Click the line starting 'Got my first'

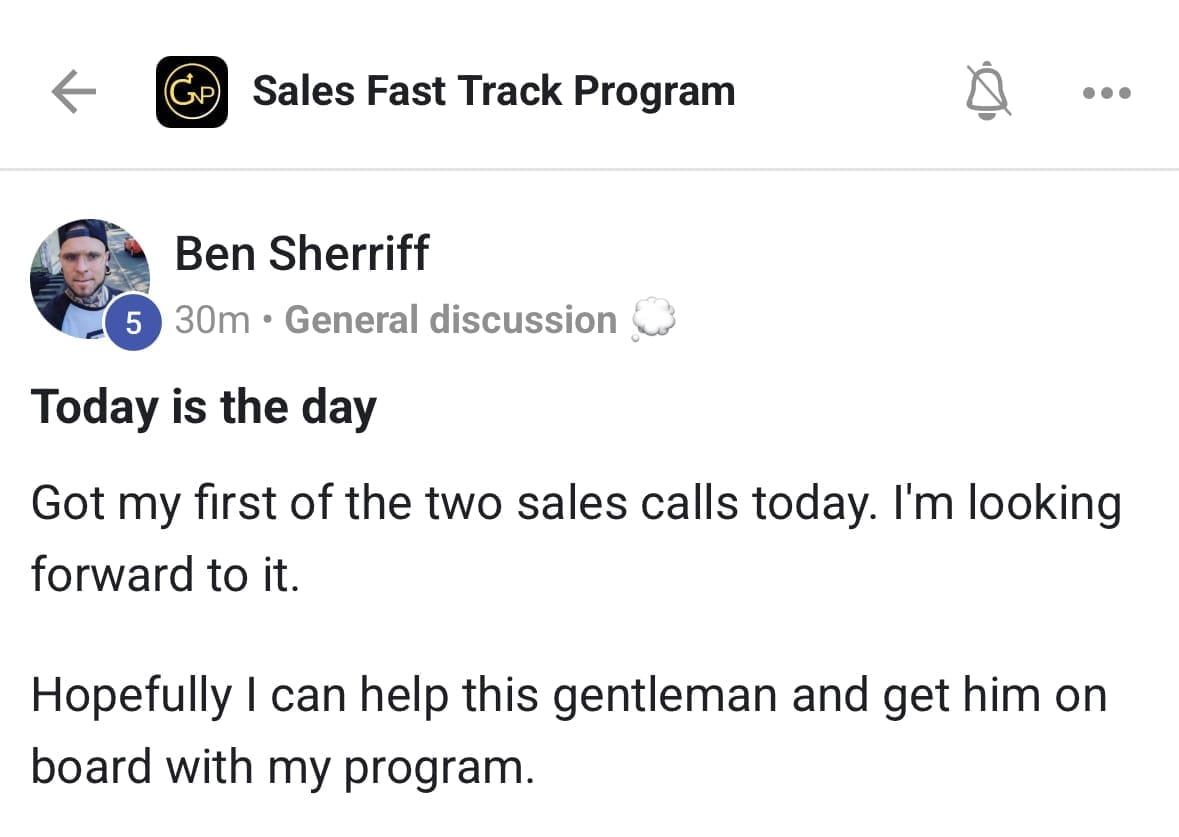point(575,503)
